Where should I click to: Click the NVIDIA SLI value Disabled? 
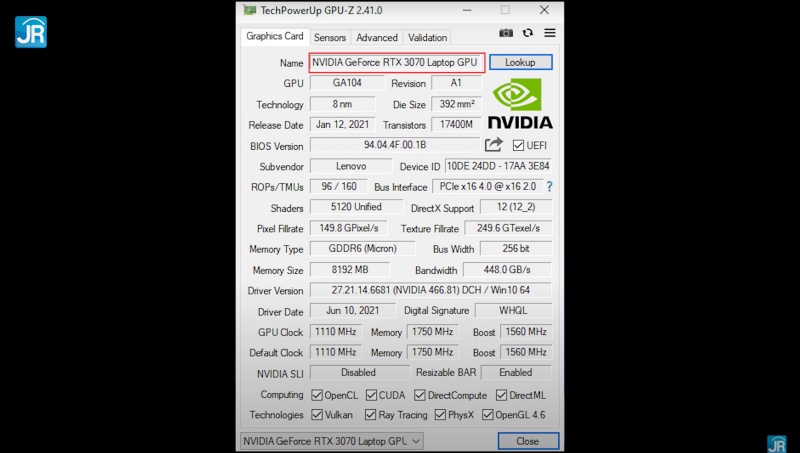click(x=359, y=373)
